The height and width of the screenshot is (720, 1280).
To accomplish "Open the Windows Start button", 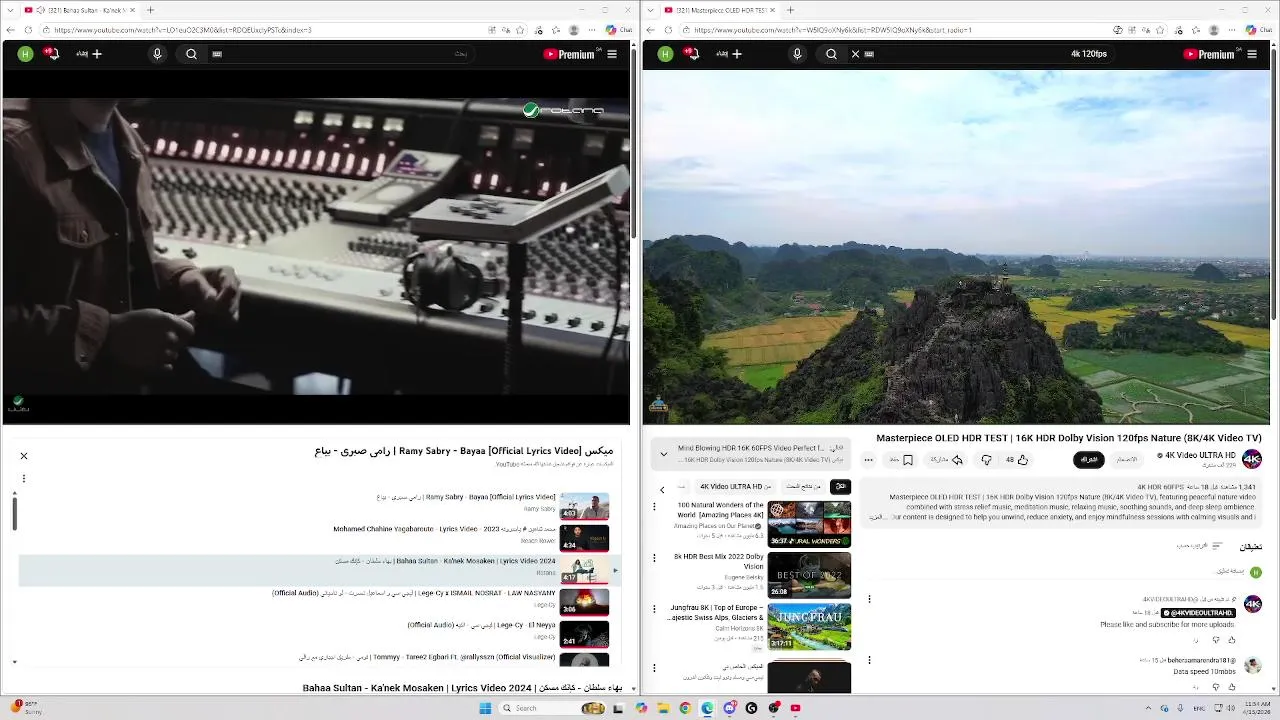I will coord(486,708).
